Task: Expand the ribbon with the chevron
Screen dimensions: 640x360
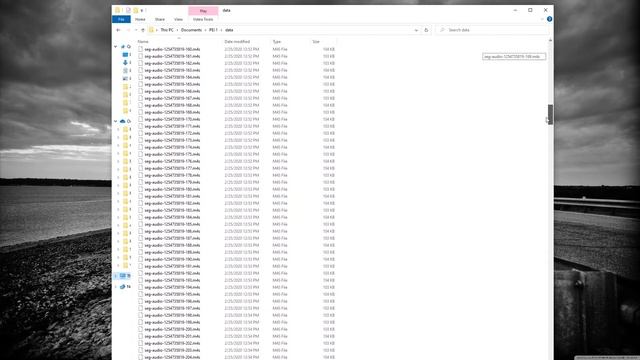Action: (542, 19)
